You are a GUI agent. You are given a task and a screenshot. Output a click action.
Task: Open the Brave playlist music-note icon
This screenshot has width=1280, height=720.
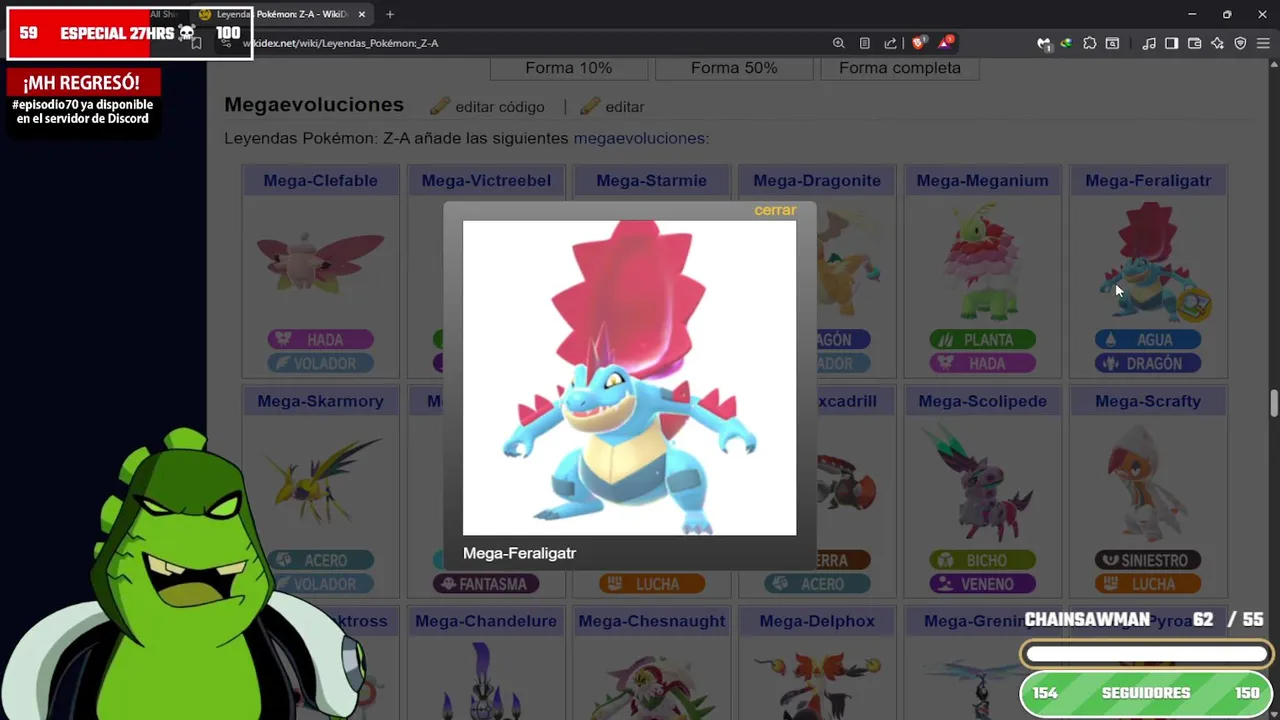point(1149,43)
